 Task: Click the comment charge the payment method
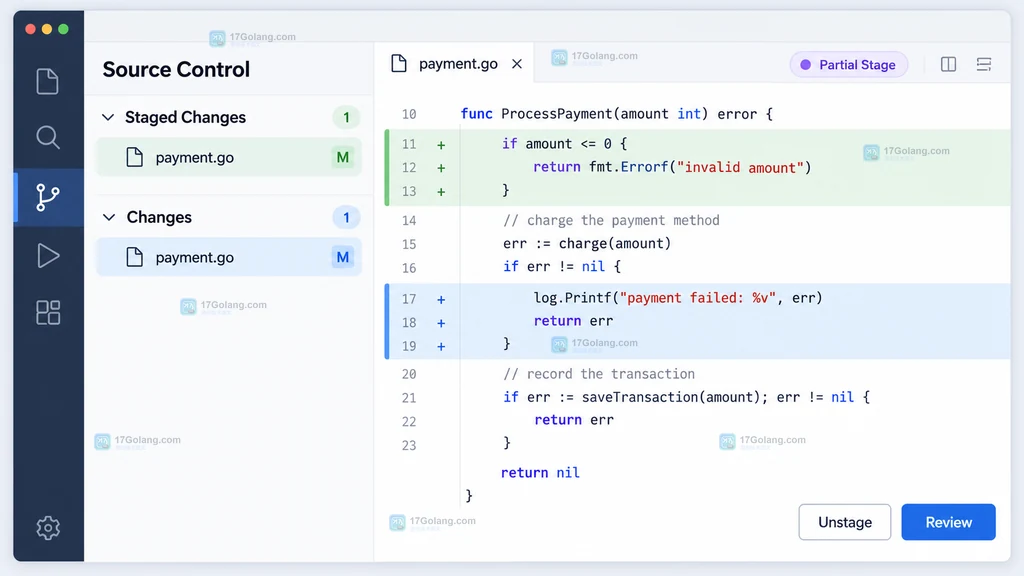(611, 221)
